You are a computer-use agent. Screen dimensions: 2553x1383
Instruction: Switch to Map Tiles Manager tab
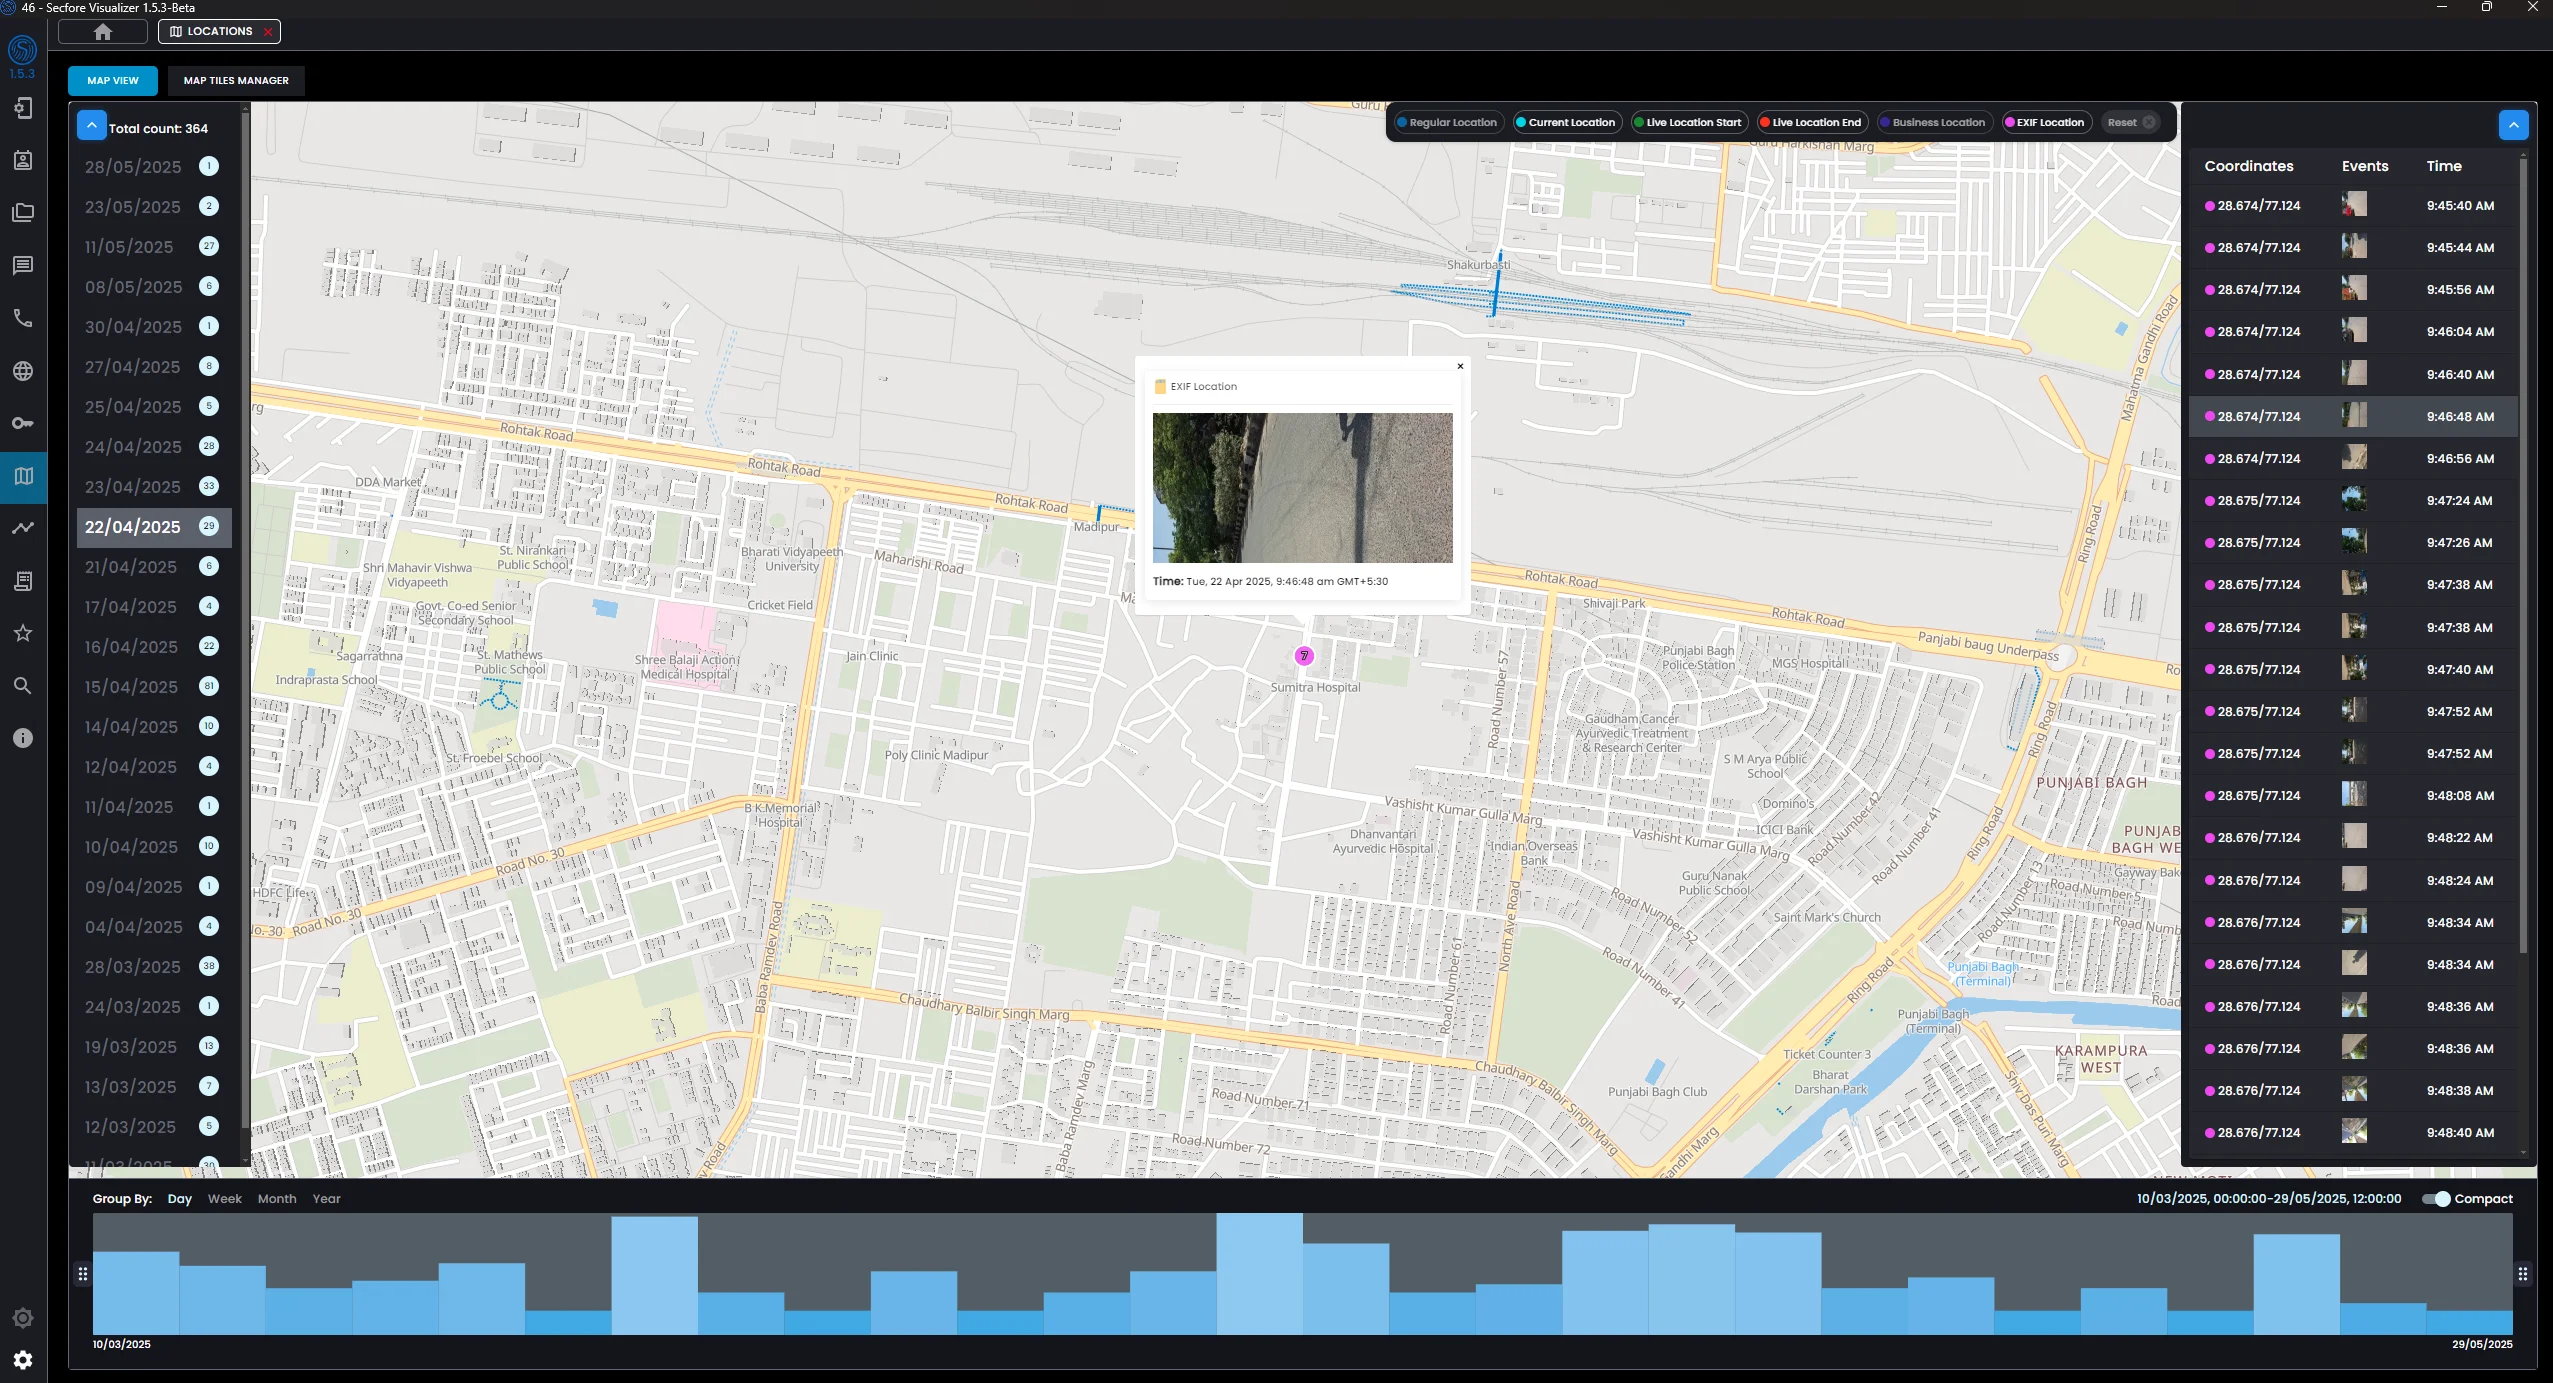click(x=236, y=81)
